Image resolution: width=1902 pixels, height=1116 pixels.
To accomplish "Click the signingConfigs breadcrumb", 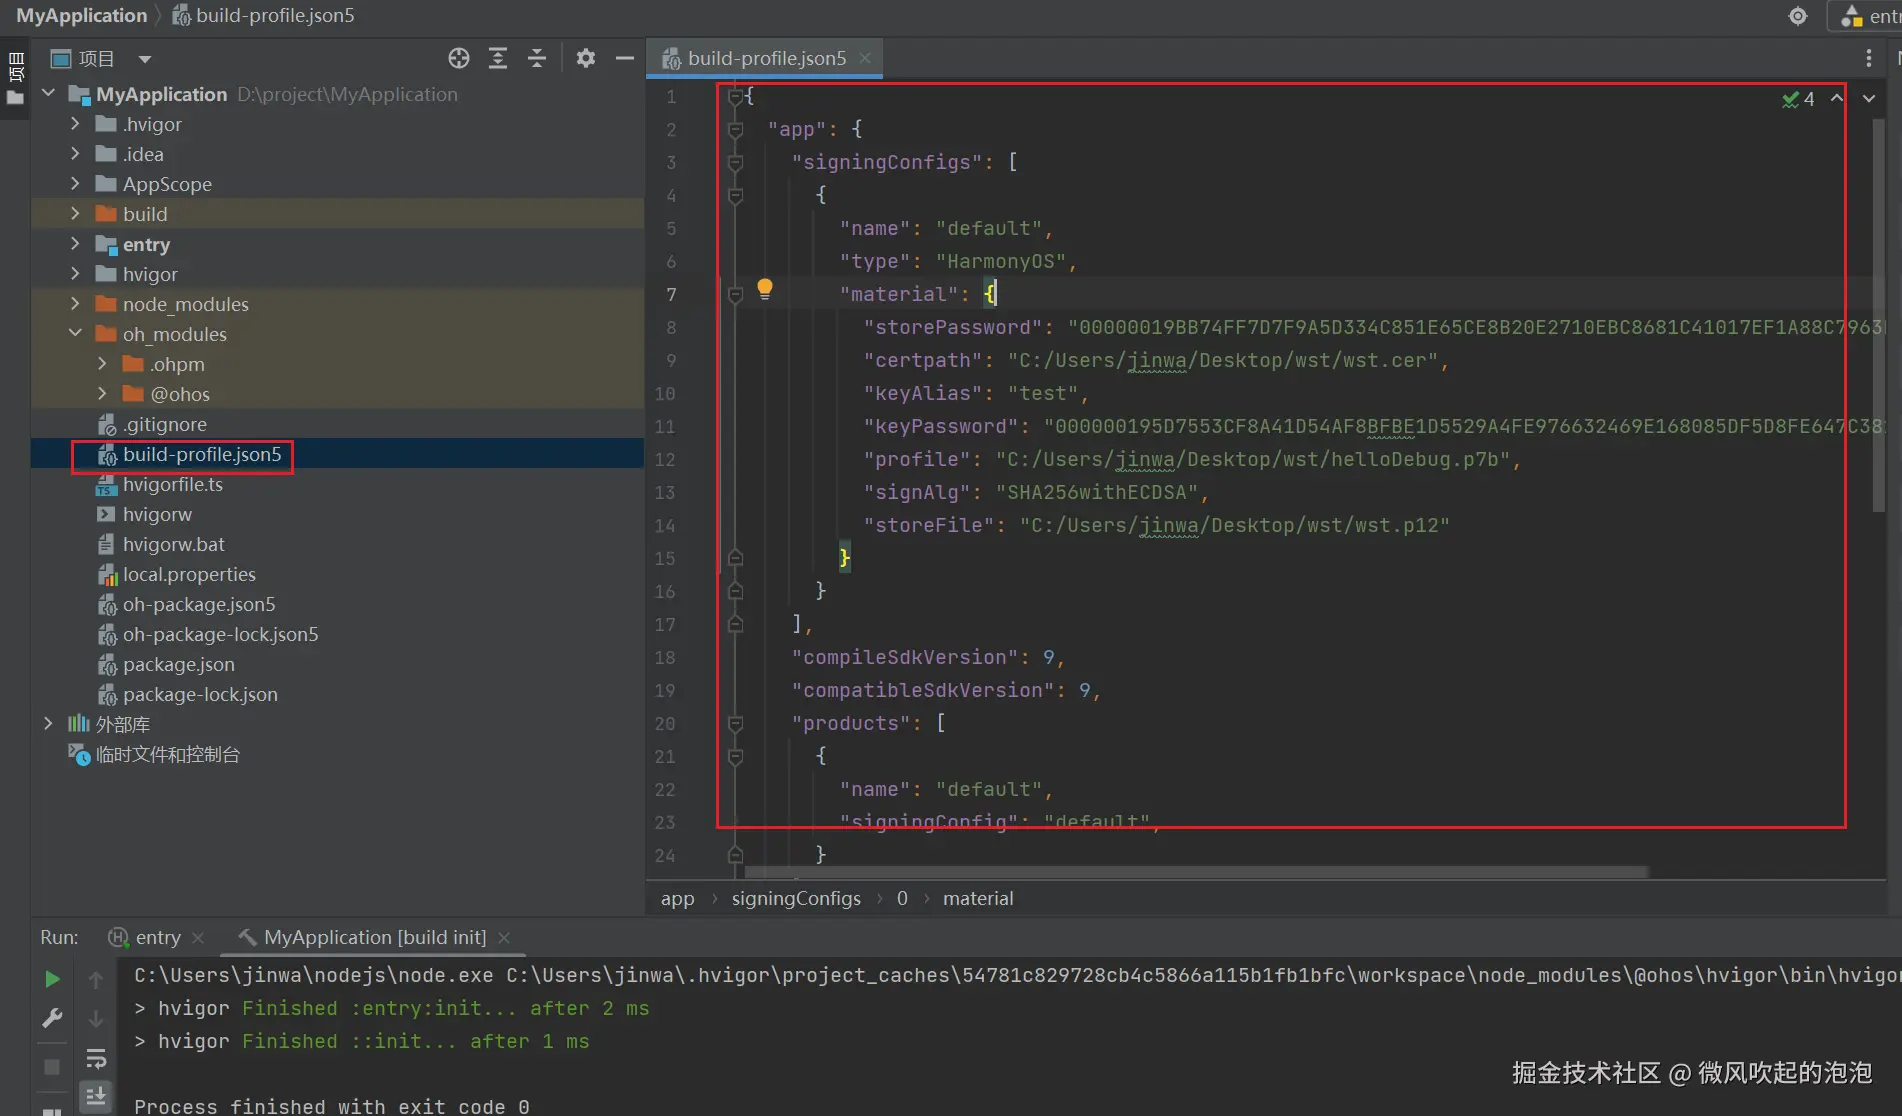I will tap(796, 899).
